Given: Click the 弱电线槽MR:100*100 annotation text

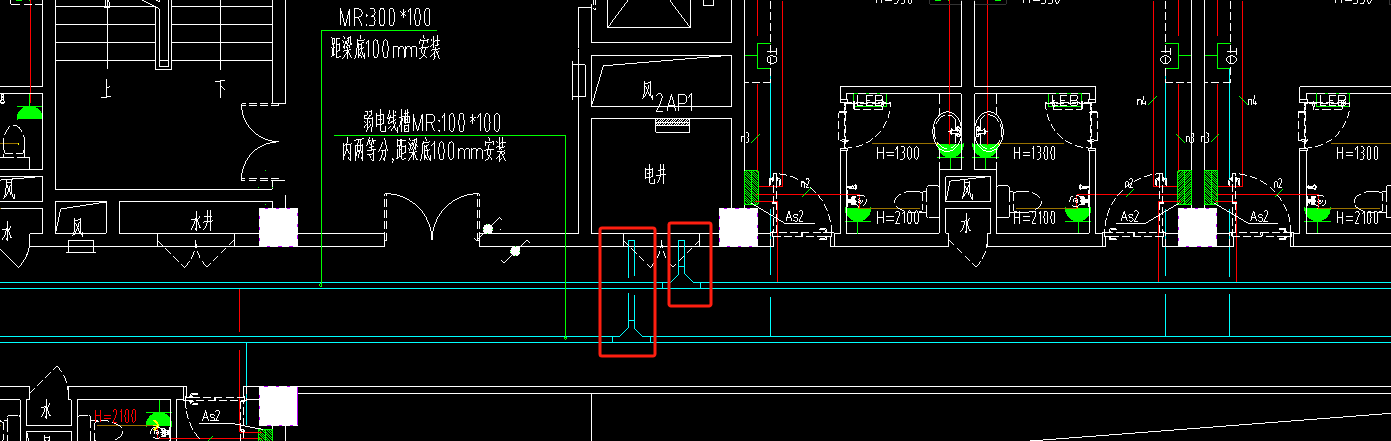Looking at the screenshot, I should [x=431, y=123].
